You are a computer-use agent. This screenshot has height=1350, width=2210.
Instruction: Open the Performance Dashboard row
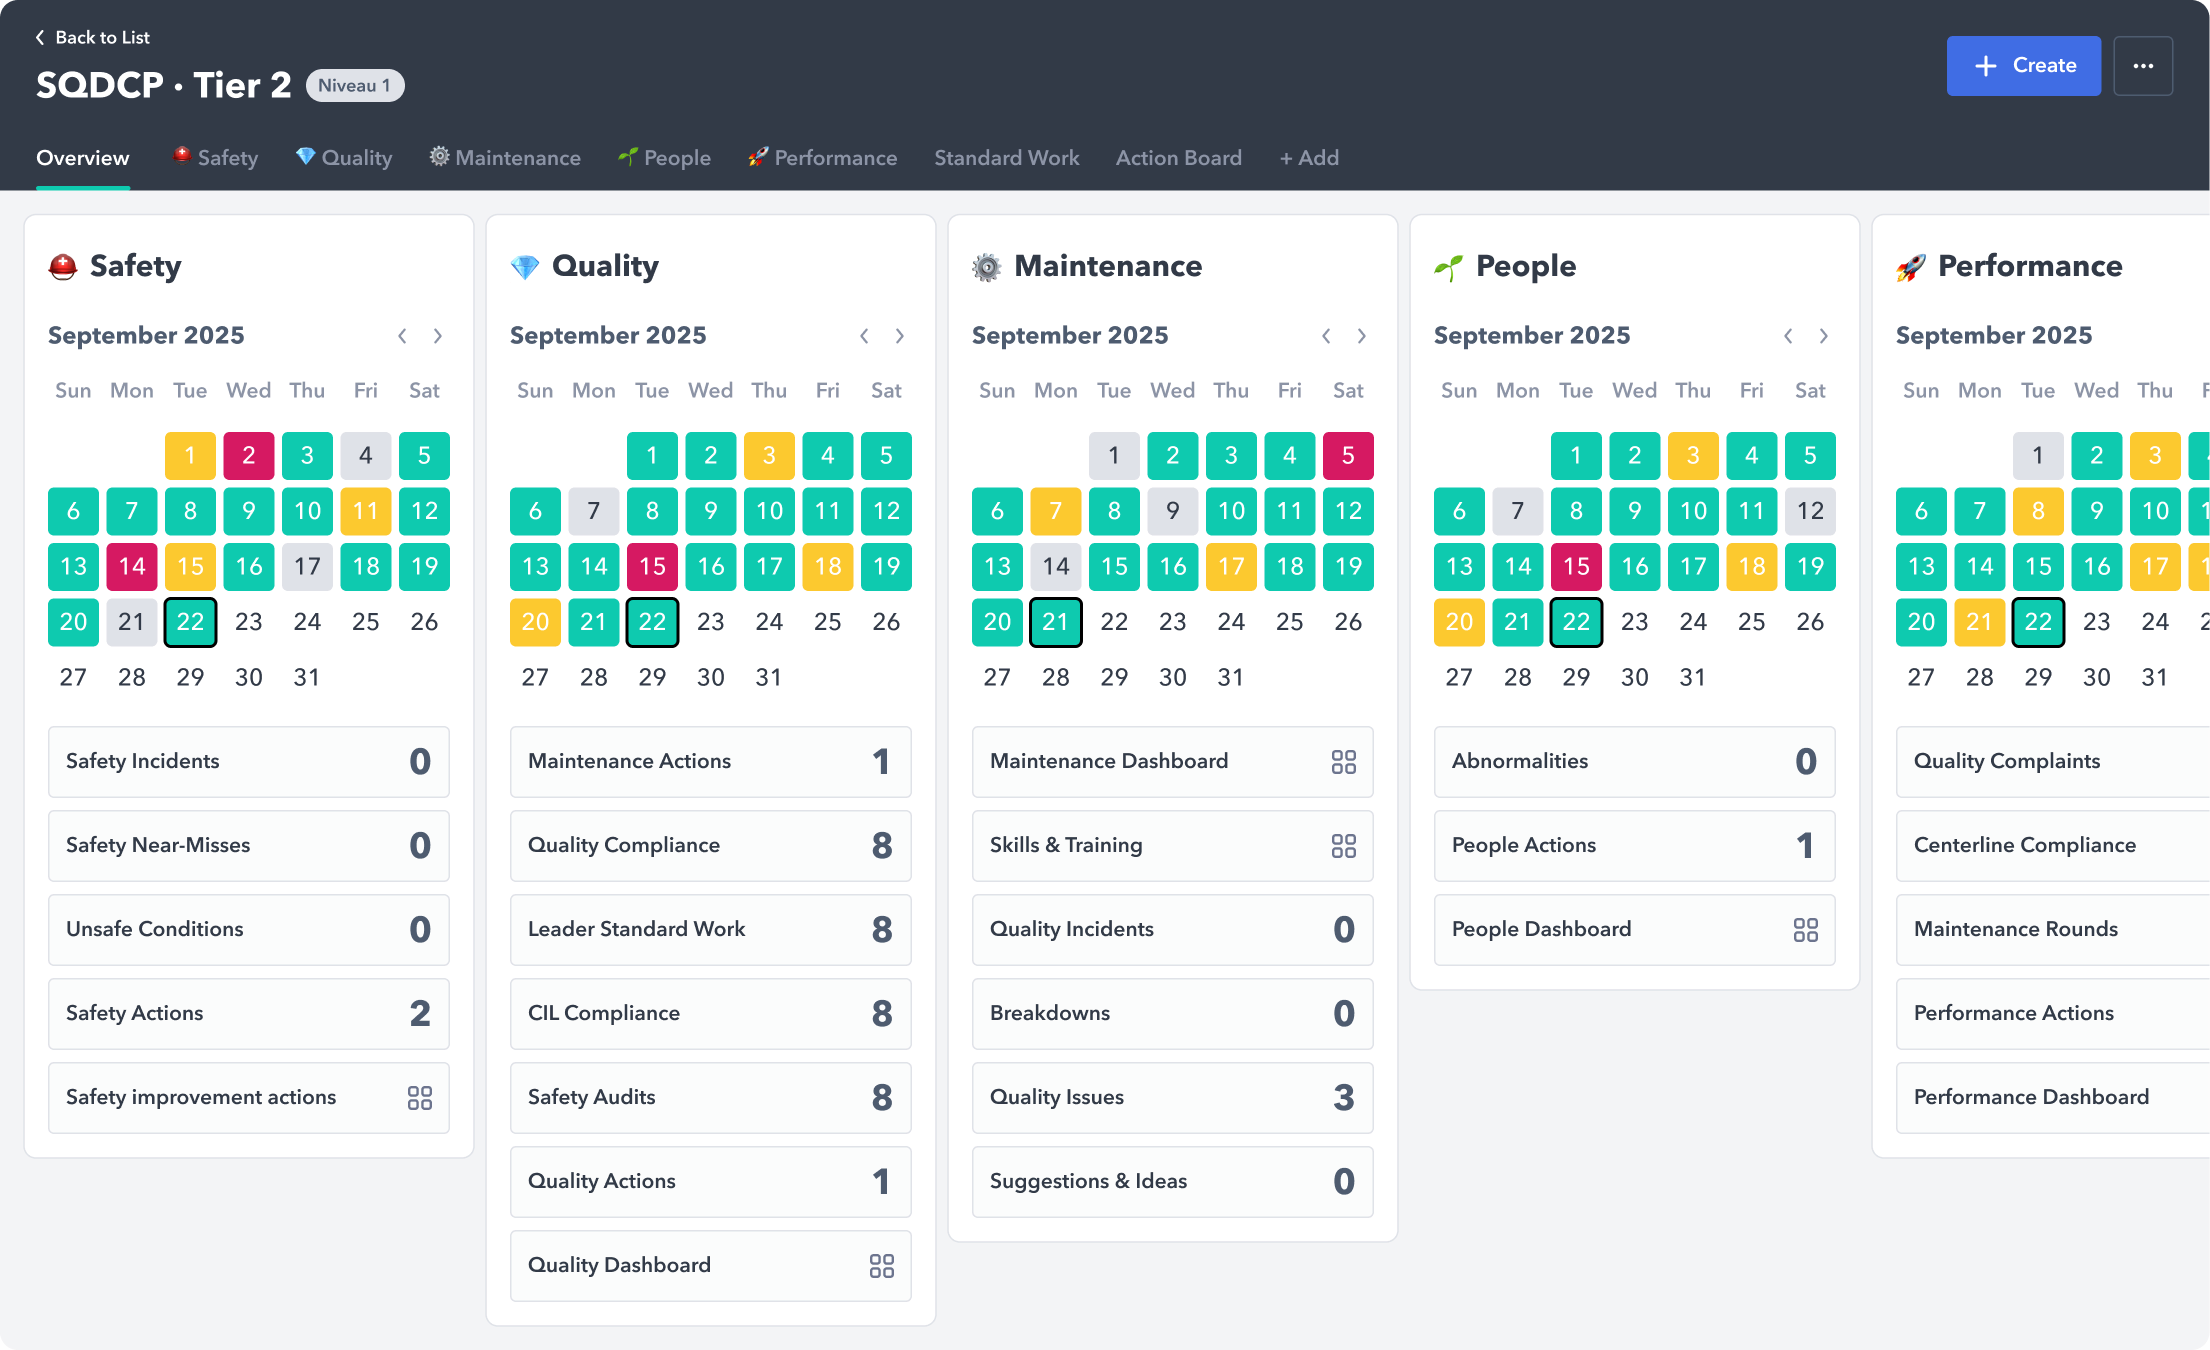[2053, 1098]
